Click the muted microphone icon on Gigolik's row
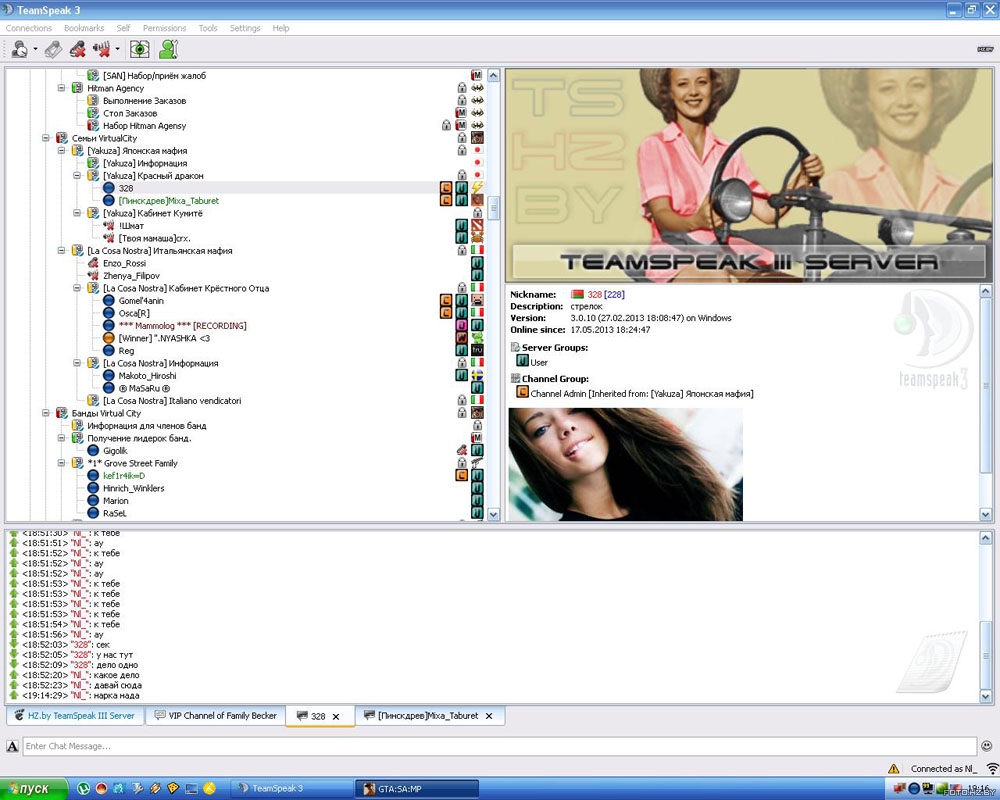1000x800 pixels. pos(462,450)
